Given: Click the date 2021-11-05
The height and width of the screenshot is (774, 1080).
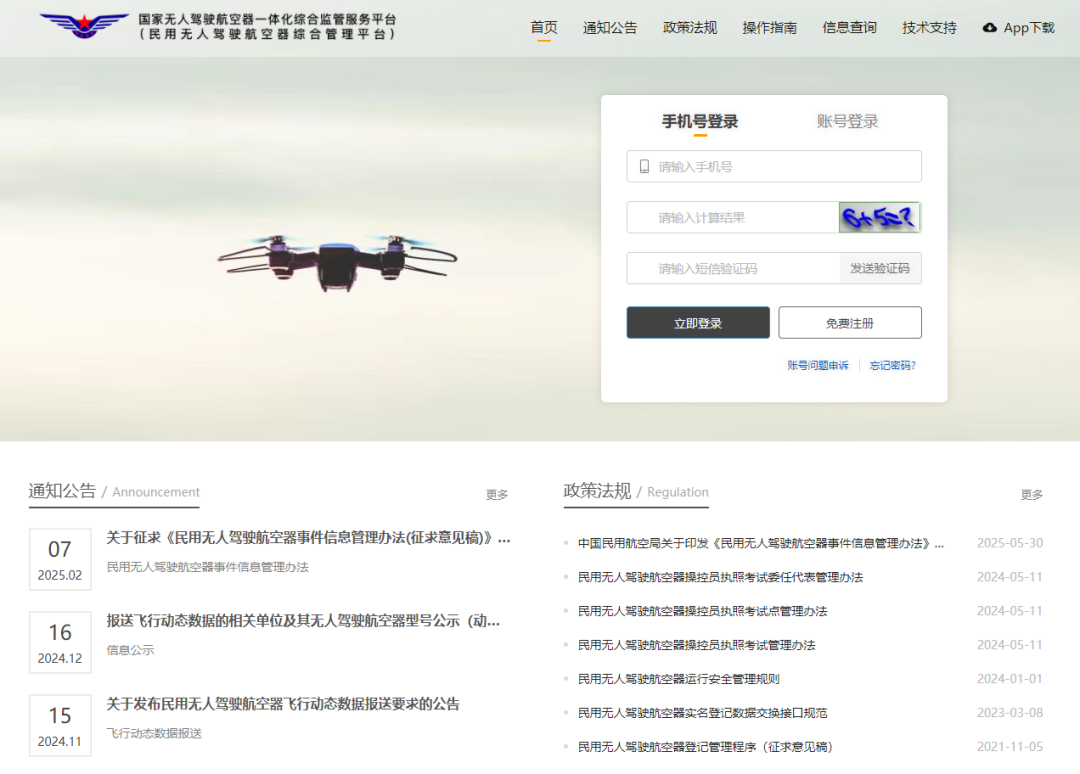Looking at the screenshot, I should 1010,746.
